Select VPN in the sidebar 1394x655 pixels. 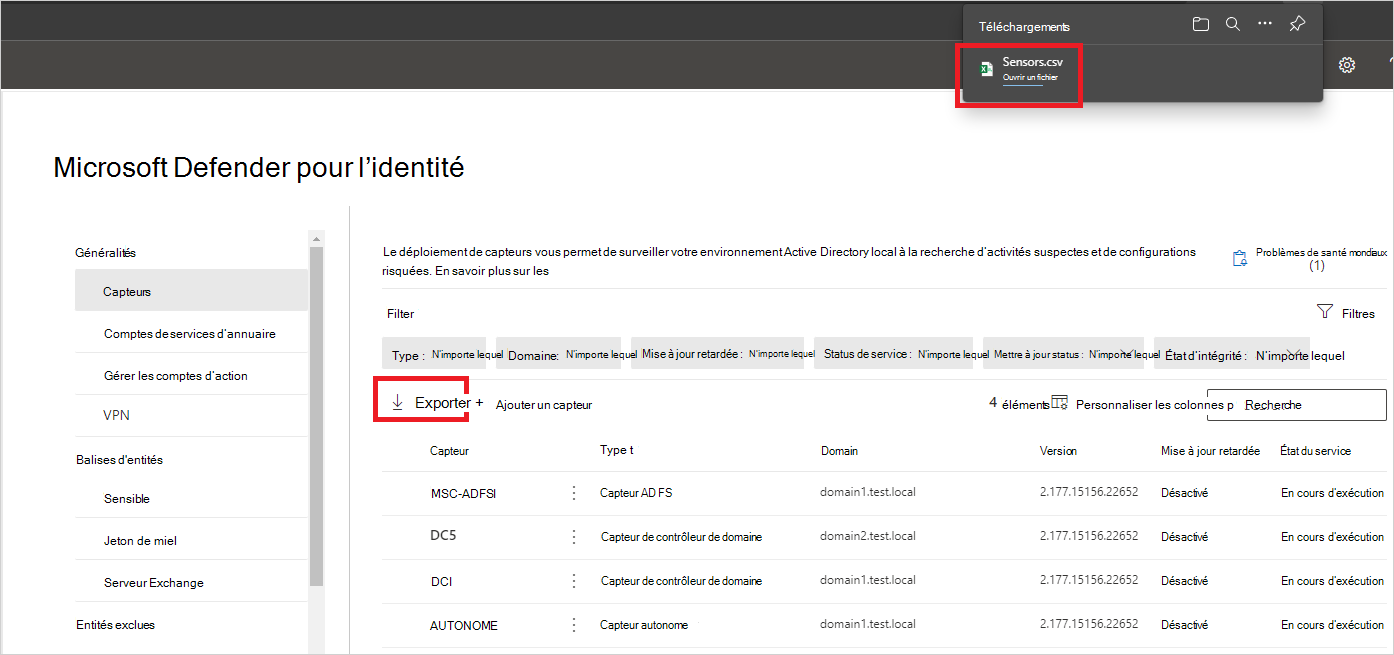point(117,415)
